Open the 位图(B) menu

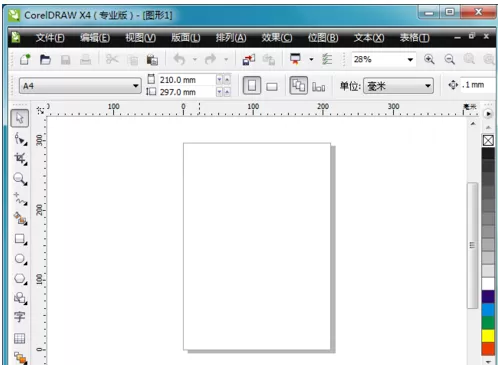(323, 38)
